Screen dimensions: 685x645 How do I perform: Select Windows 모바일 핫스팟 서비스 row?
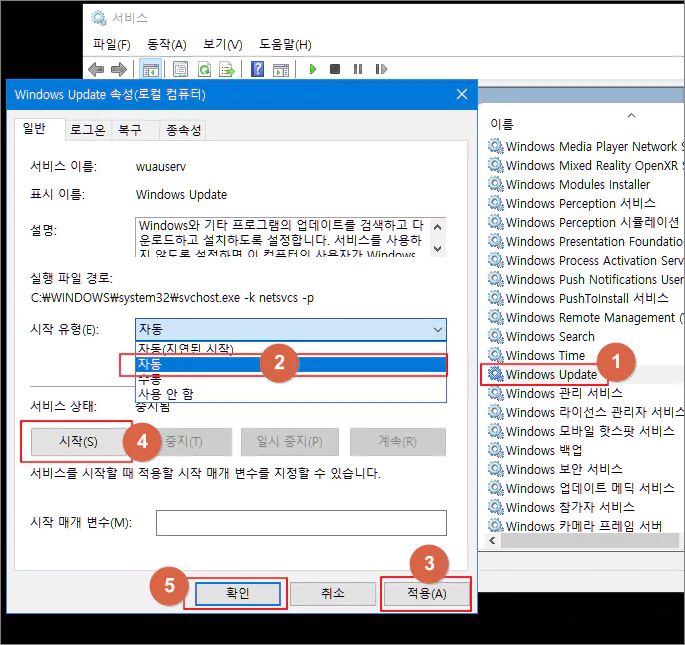click(585, 431)
